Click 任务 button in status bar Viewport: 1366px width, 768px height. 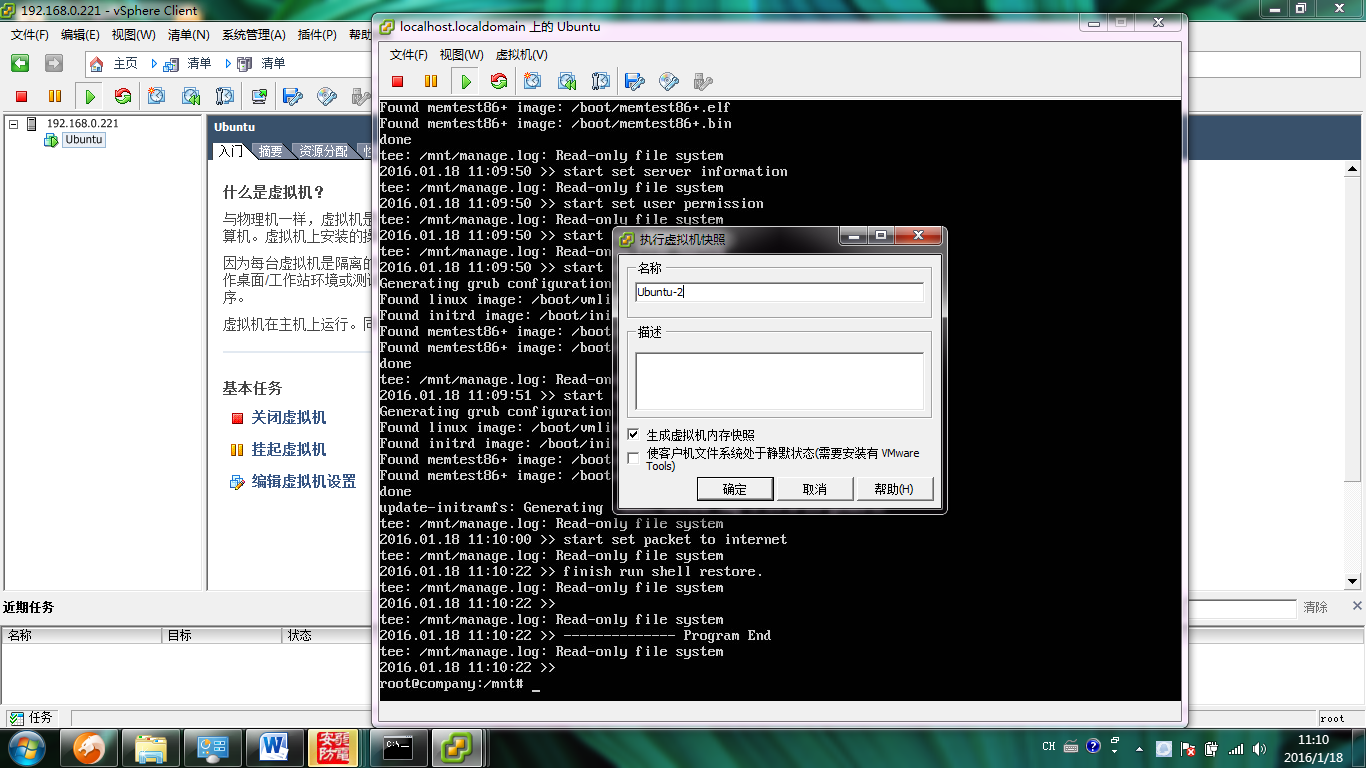(x=31, y=718)
